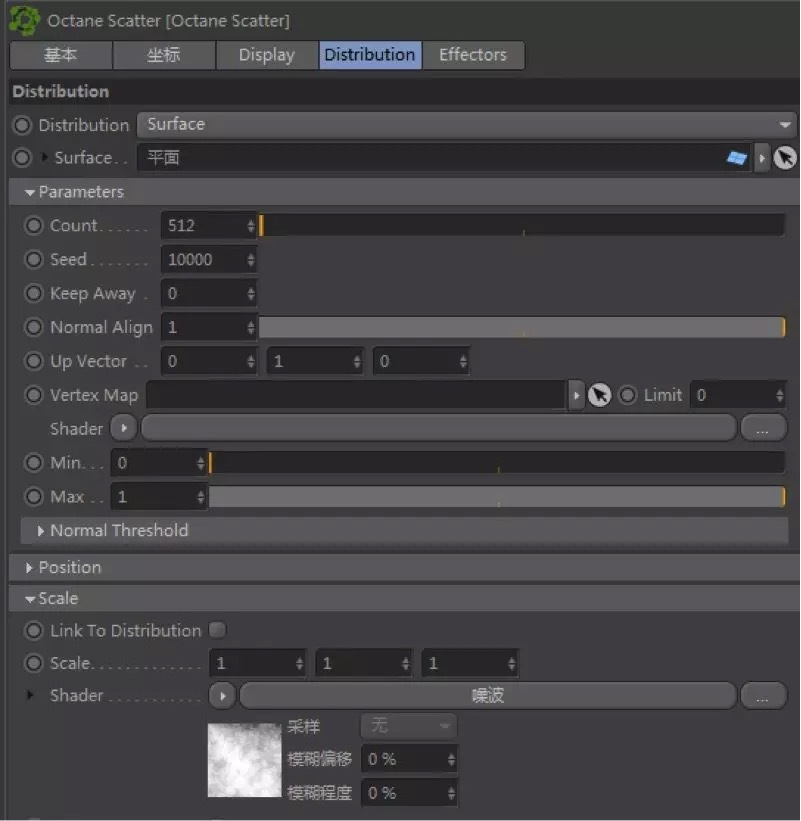Toggle the animation dot beside Count
The height and width of the screenshot is (821, 801).
[x=35, y=226]
